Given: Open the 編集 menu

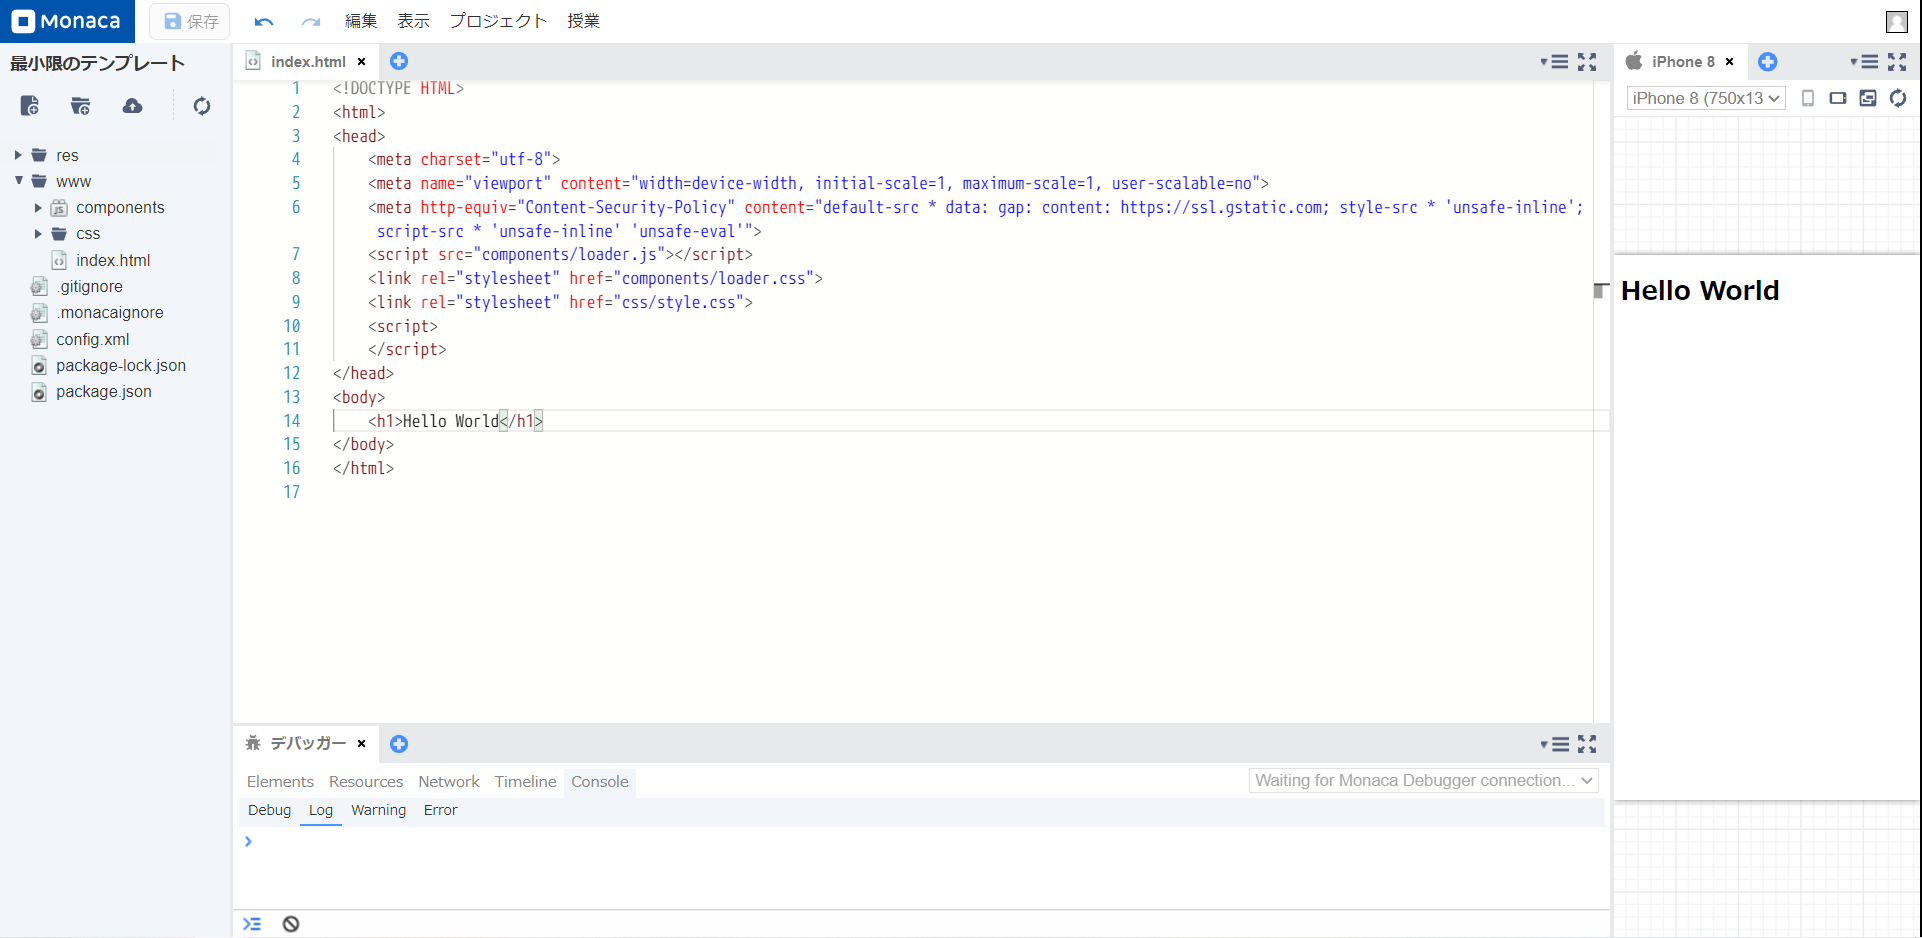Looking at the screenshot, I should click(361, 21).
